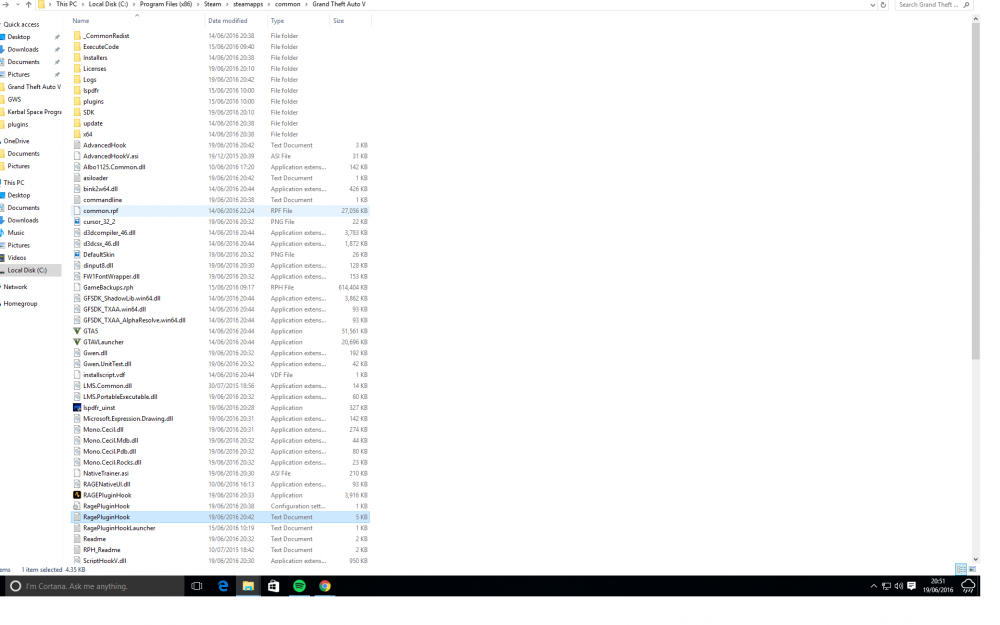
Task: Click Local Disk (C:) in breadcrumb path
Action: click(108, 4)
